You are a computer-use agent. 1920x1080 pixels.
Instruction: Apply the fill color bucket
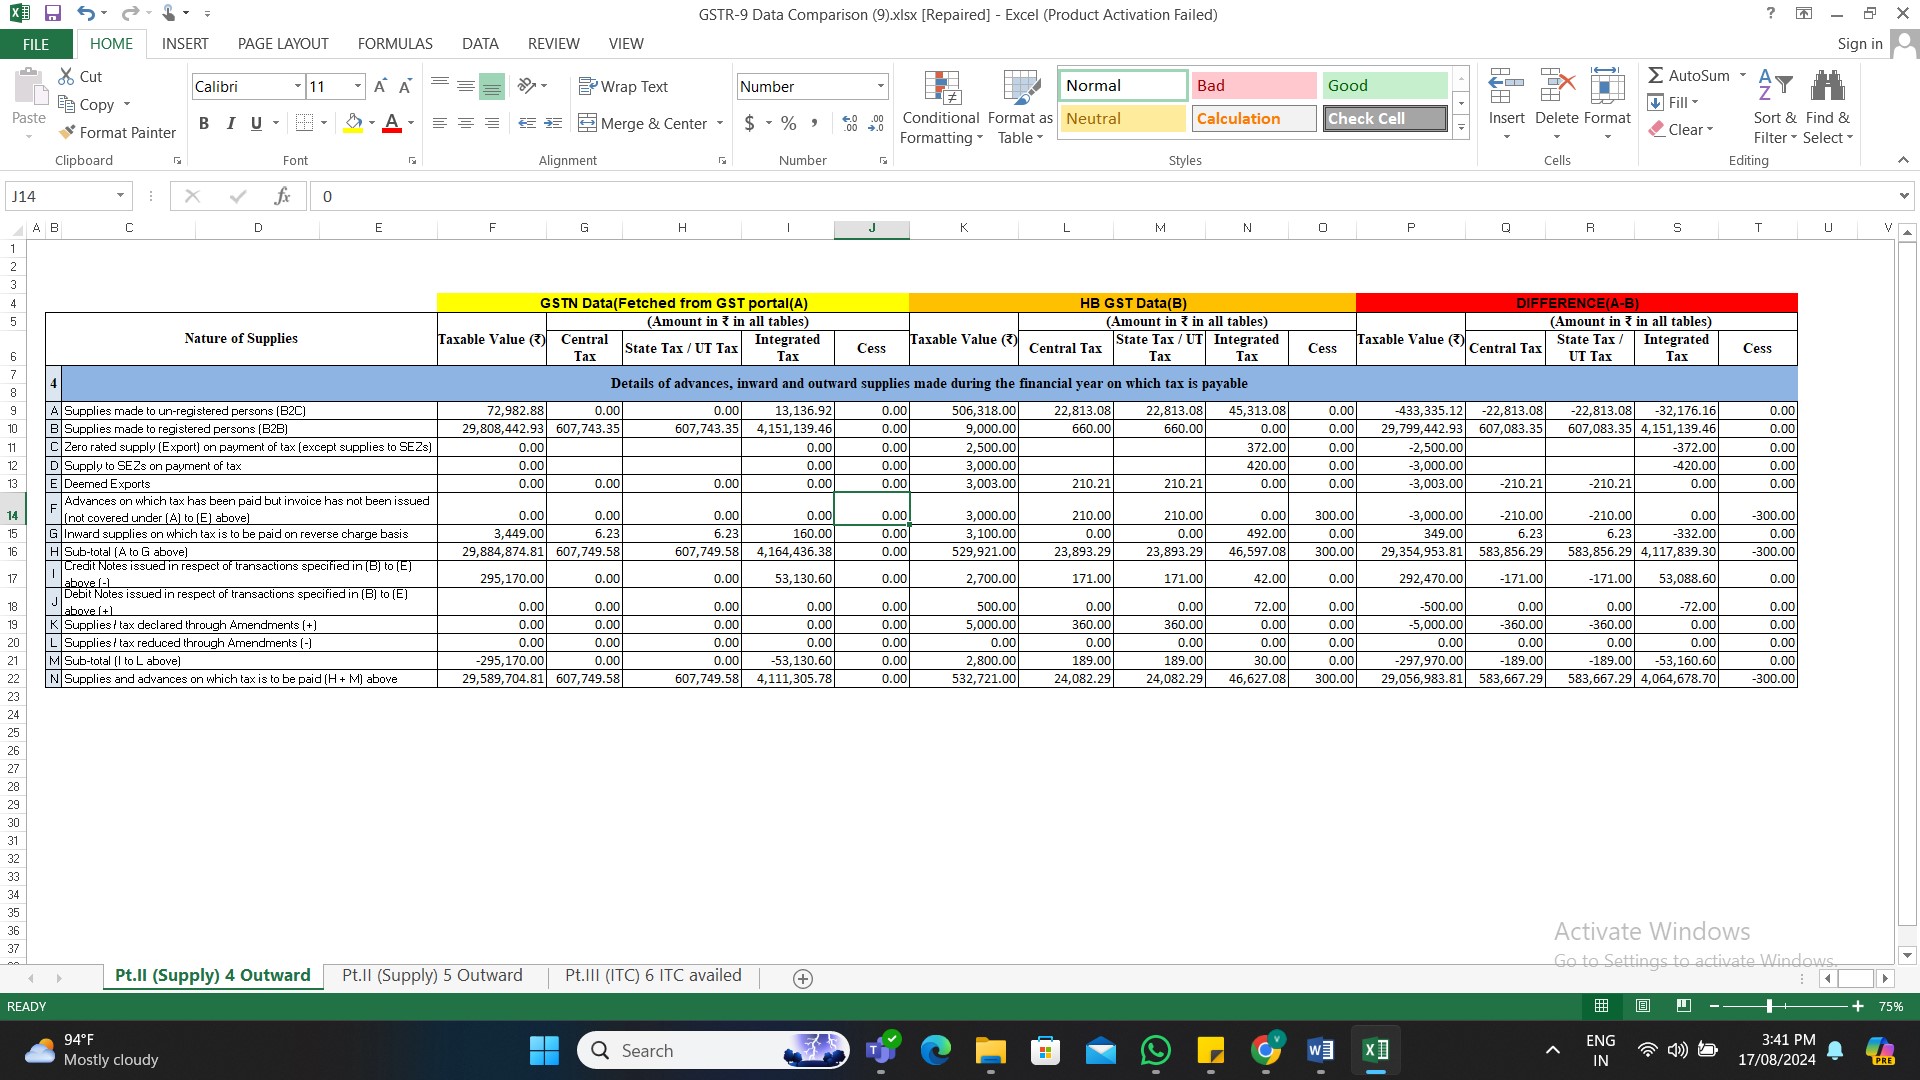[x=353, y=123]
